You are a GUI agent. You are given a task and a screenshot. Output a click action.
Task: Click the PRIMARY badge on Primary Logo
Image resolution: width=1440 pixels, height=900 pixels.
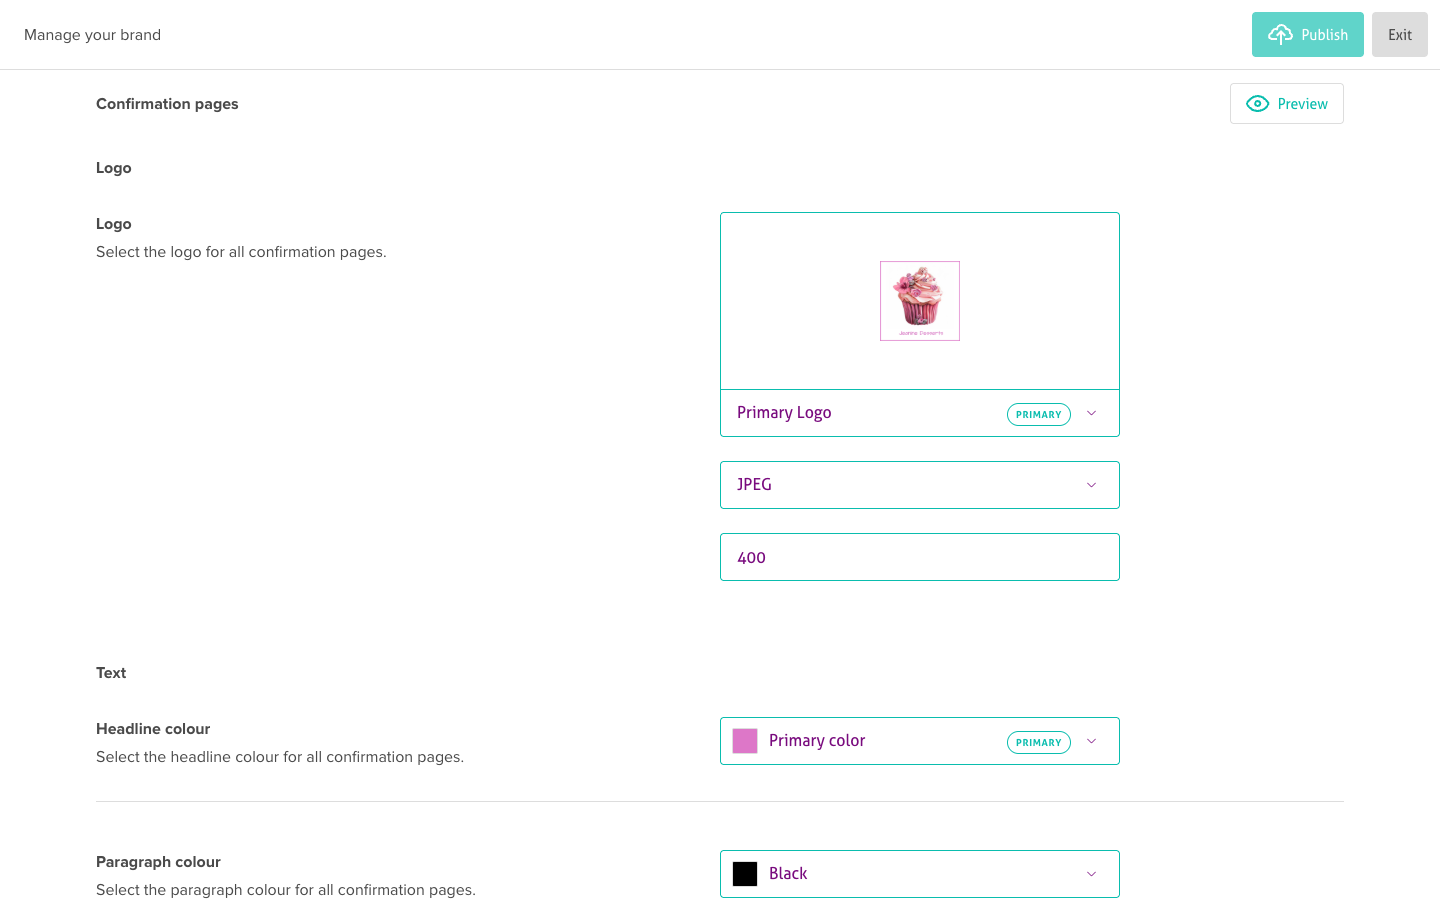pyautogui.click(x=1039, y=414)
